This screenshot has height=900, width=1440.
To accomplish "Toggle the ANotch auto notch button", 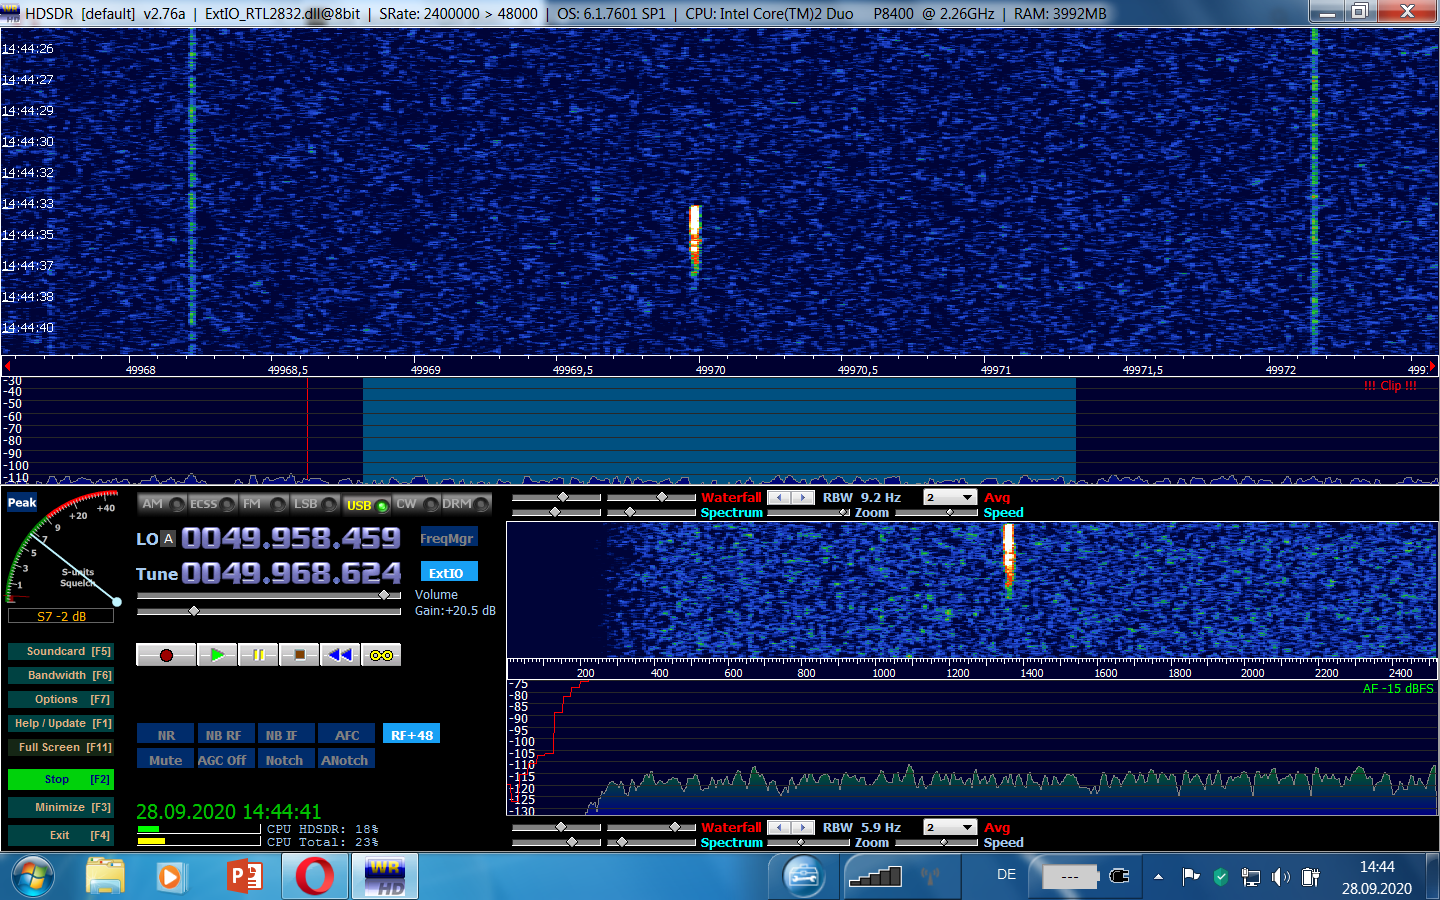I will tap(345, 760).
